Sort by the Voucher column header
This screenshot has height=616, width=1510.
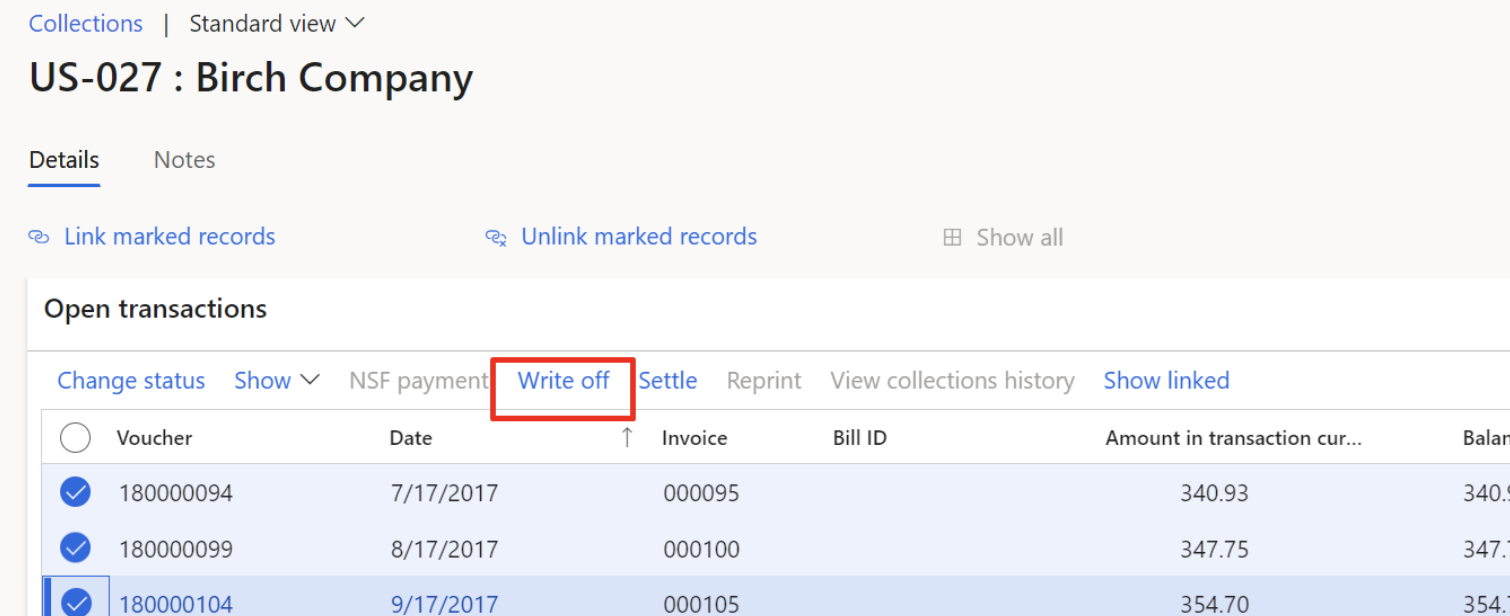pos(154,438)
